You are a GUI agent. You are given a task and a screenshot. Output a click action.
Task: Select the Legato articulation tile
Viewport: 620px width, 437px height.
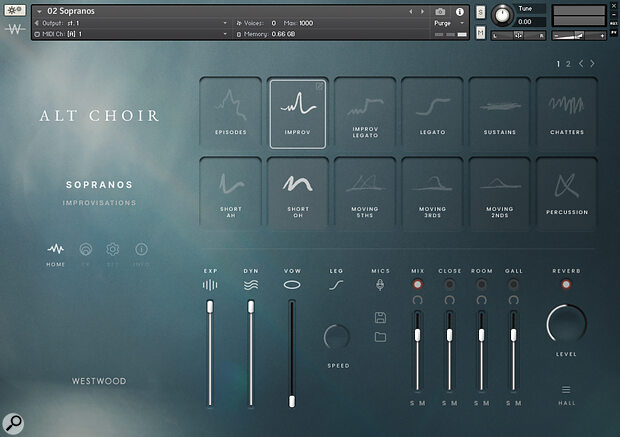pyautogui.click(x=433, y=112)
